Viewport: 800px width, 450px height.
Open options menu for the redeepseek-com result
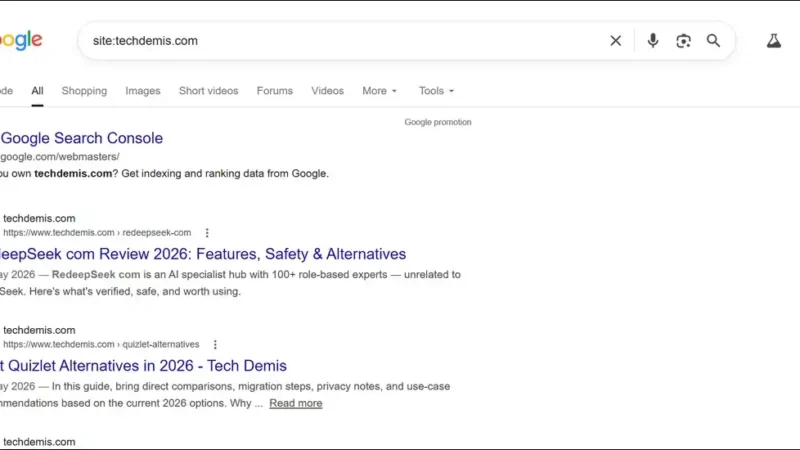(x=207, y=233)
